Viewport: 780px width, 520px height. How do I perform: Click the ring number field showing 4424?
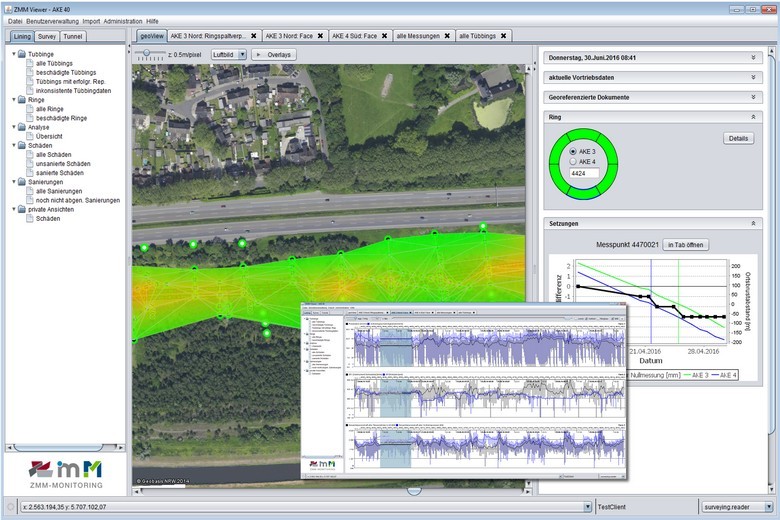[584, 173]
